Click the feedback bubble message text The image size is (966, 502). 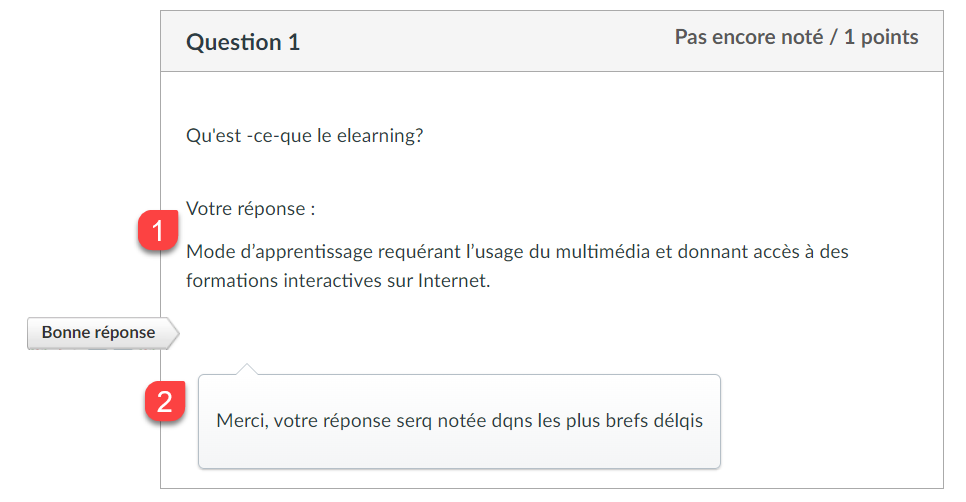click(460, 421)
